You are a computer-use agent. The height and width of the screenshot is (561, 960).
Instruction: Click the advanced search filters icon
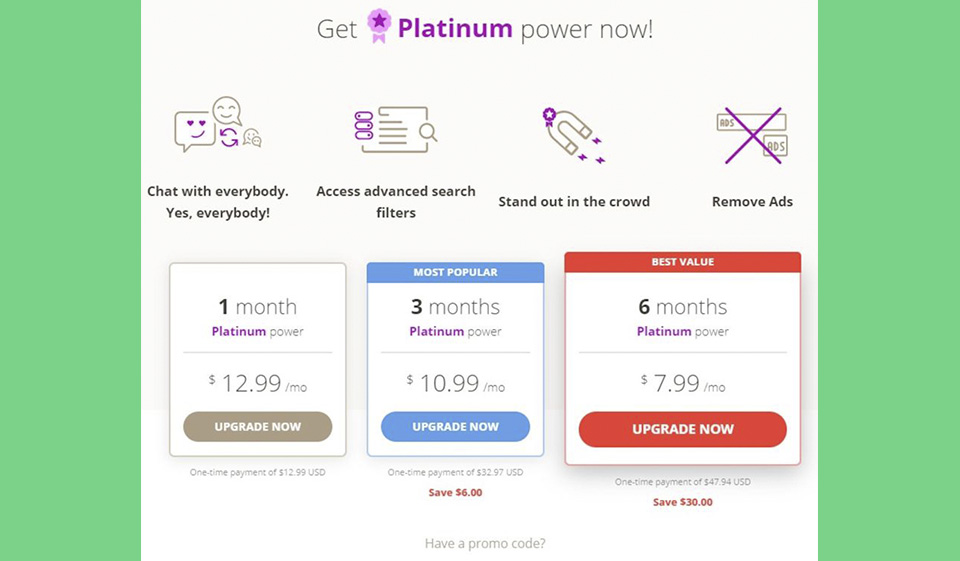pos(395,130)
